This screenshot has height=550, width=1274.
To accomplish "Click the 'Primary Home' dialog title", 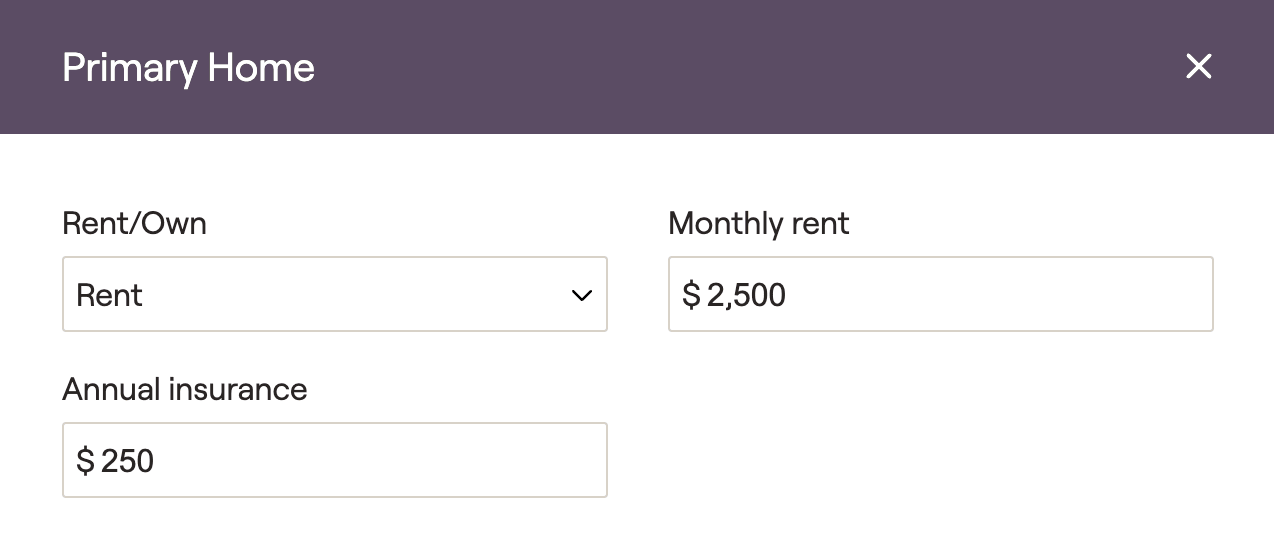I will tap(188, 68).
